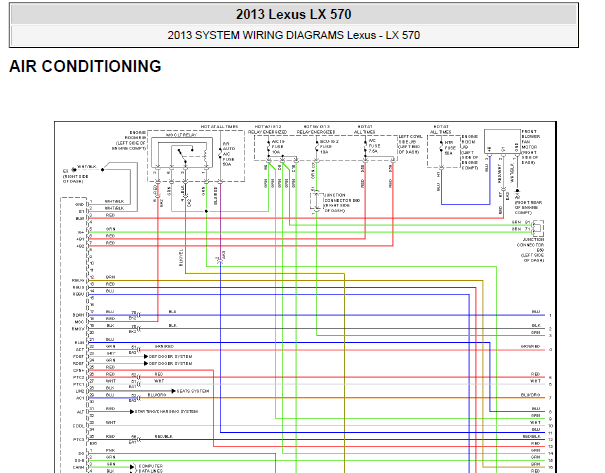Click the front blower fan motor box
The height and width of the screenshot is (473, 605).
(x=502, y=142)
